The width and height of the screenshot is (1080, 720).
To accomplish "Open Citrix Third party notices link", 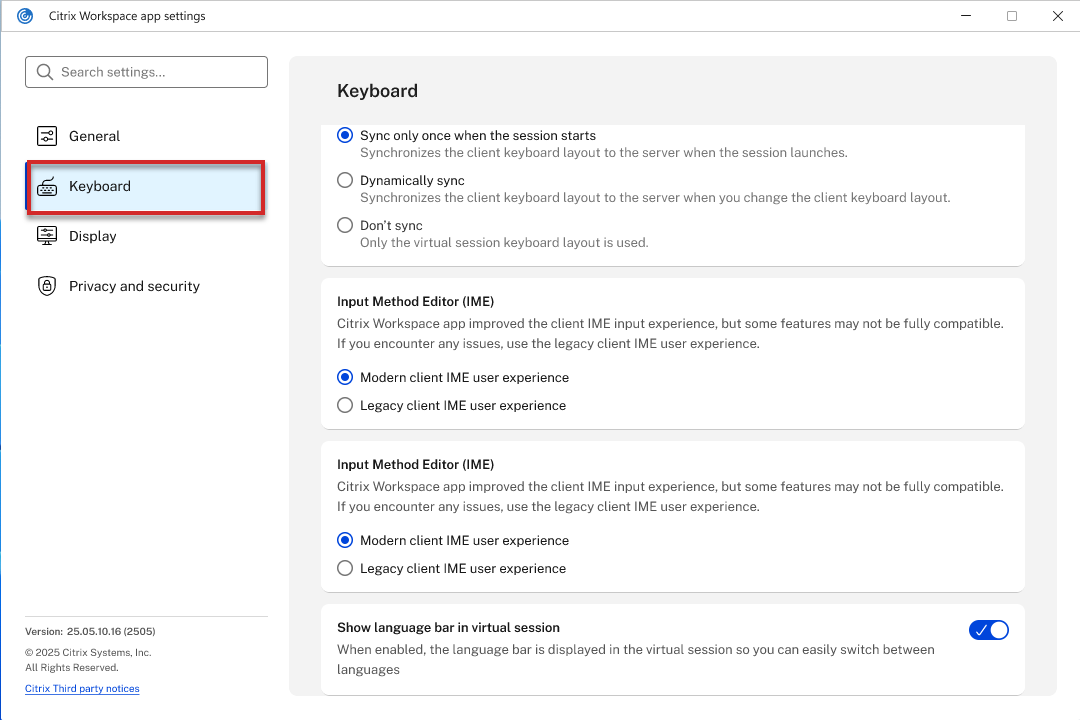I will (82, 688).
